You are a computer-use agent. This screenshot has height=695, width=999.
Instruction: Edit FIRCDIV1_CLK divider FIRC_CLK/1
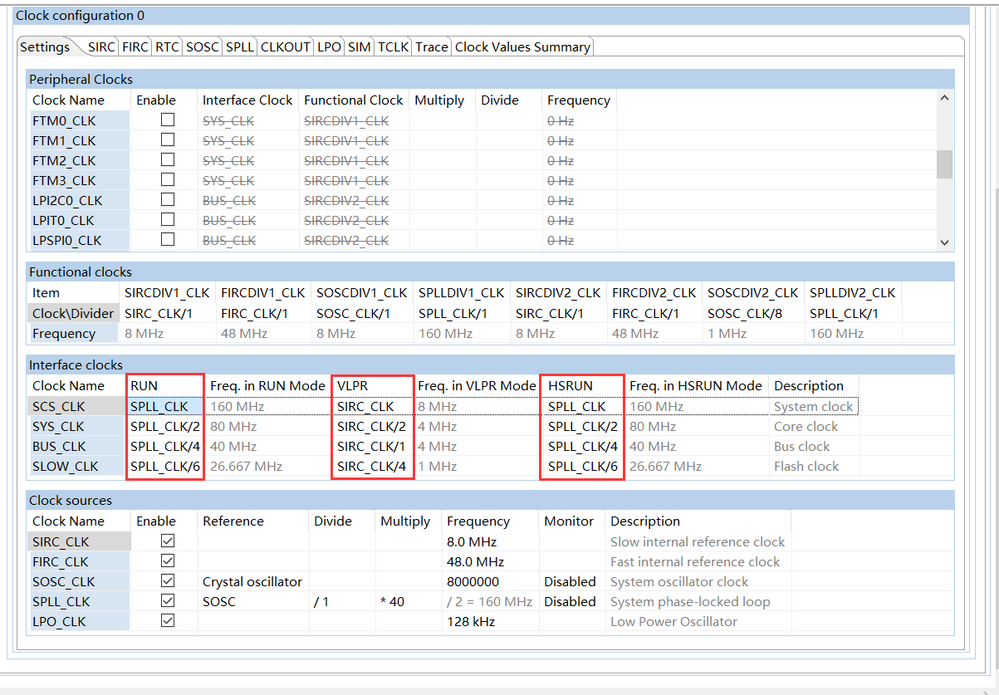(264, 313)
